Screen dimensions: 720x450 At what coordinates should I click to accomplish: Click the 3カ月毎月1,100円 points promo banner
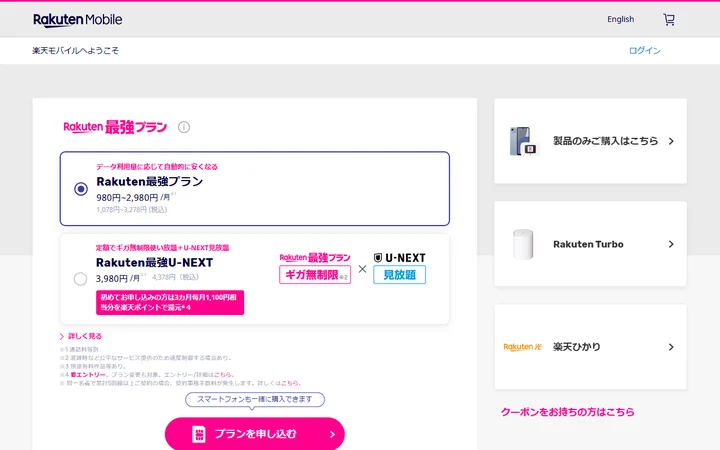pyautogui.click(x=170, y=303)
